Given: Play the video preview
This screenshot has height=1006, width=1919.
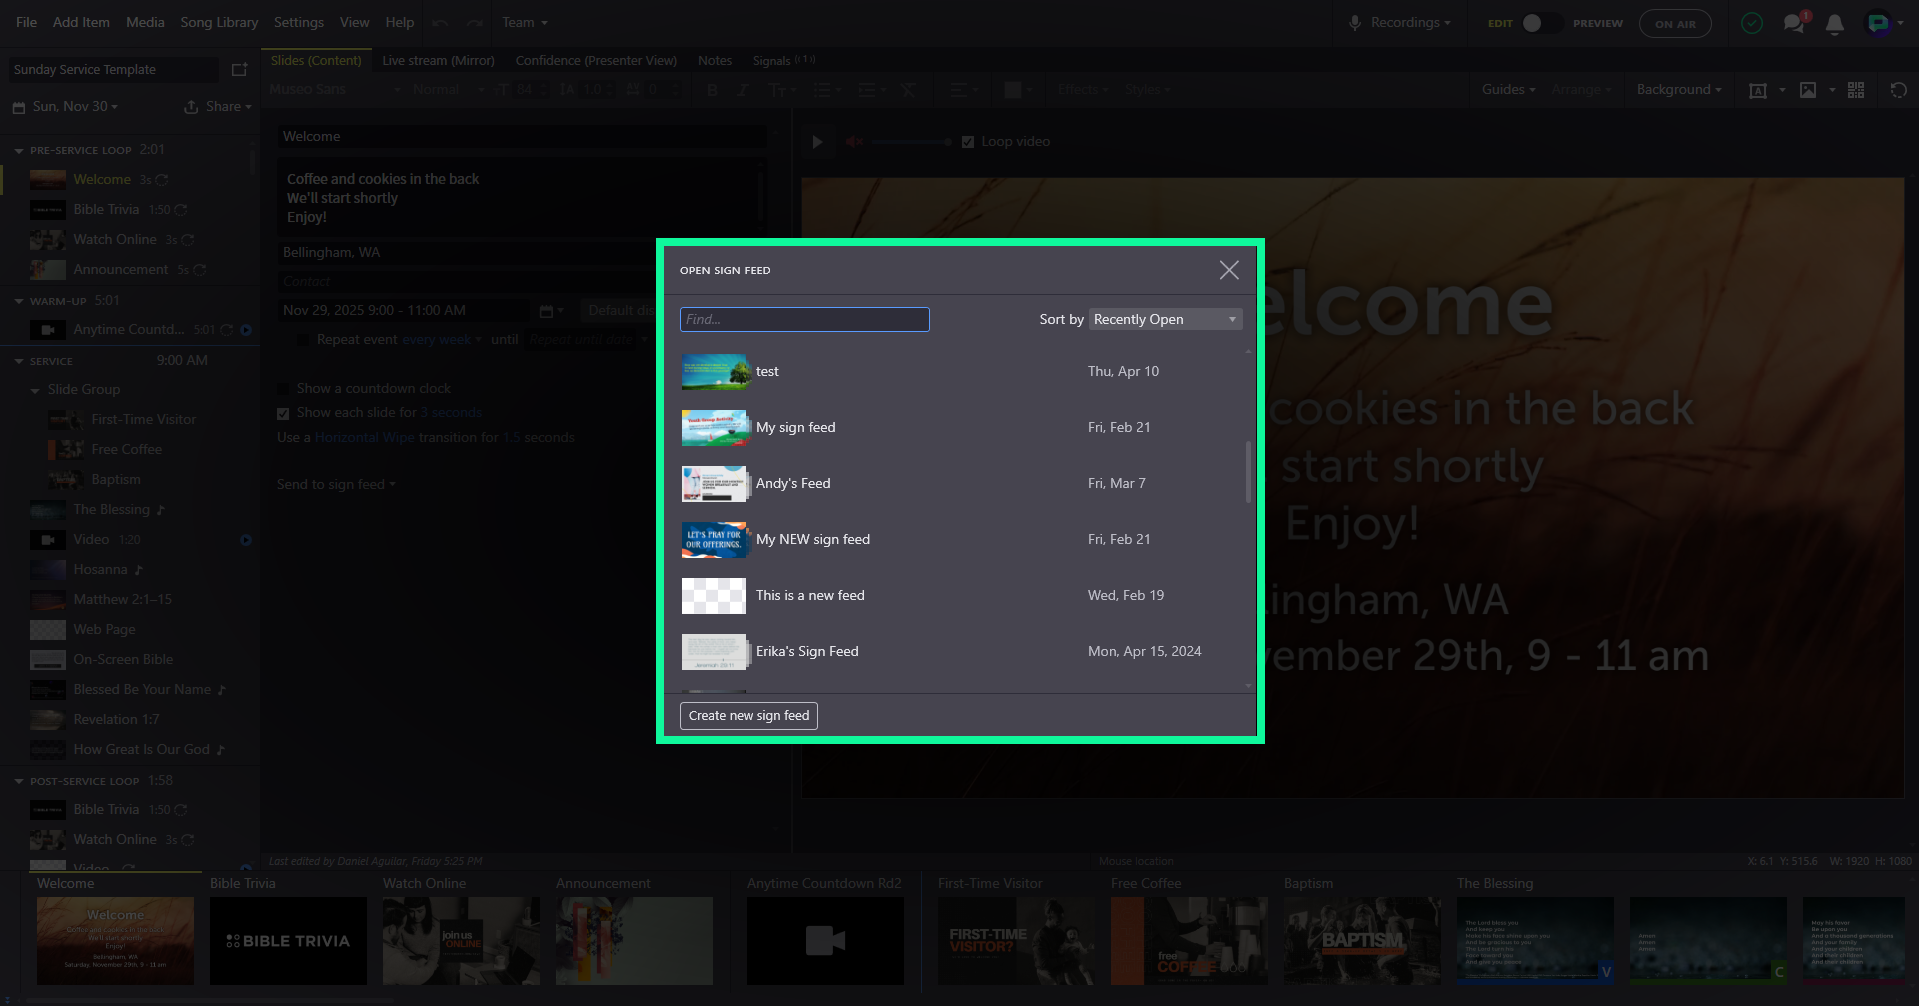Looking at the screenshot, I should tap(817, 142).
